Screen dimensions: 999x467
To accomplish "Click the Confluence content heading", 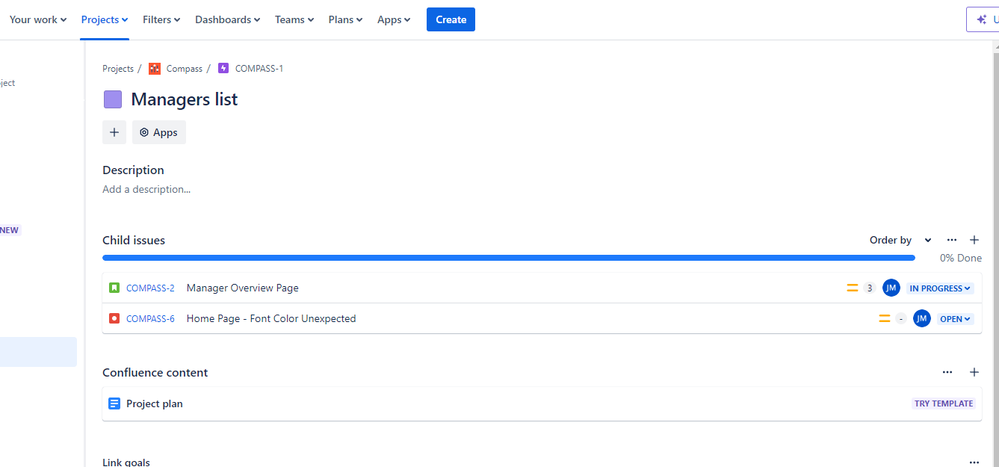I will point(155,373).
